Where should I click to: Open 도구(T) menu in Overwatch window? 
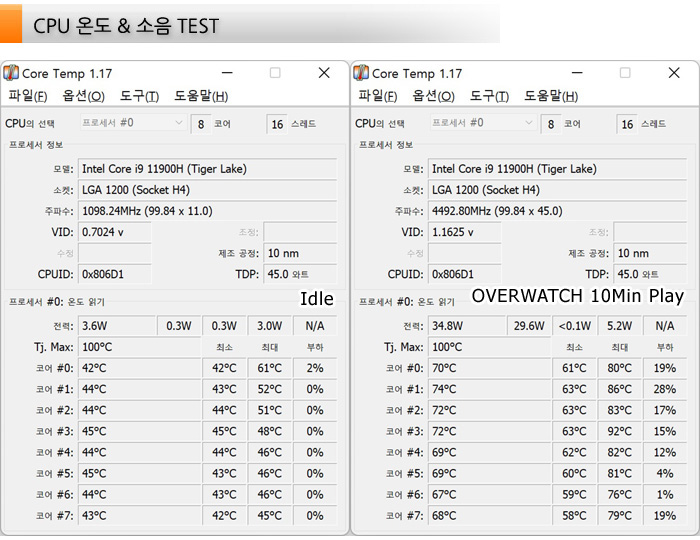point(489,96)
